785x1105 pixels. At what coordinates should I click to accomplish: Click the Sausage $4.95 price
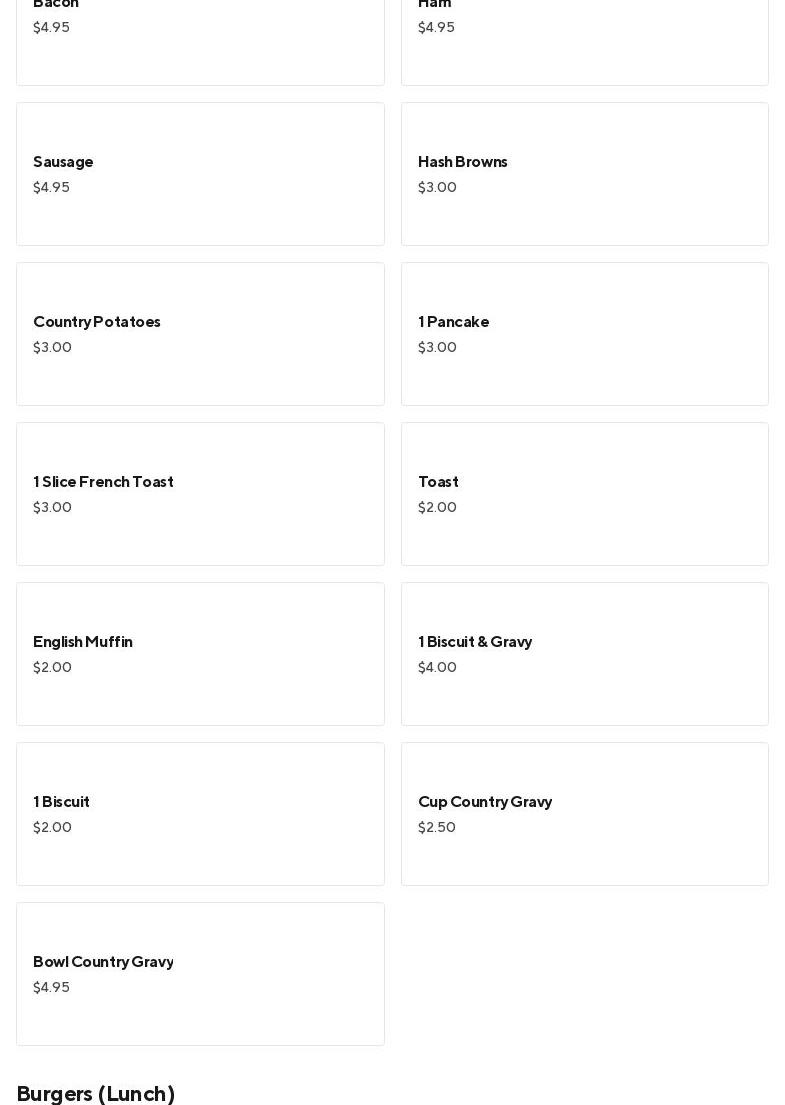tap(51, 188)
